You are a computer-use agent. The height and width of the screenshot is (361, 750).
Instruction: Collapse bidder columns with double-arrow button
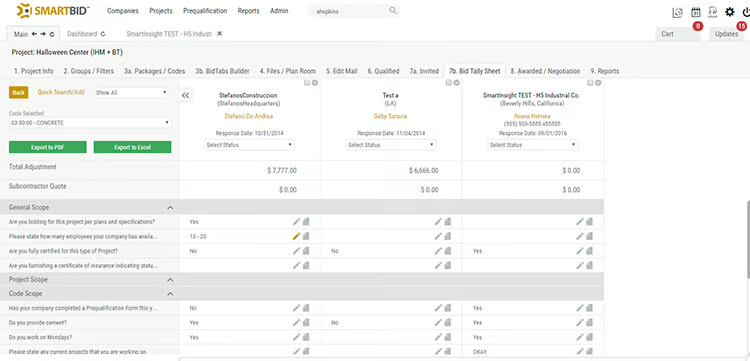pyautogui.click(x=186, y=95)
